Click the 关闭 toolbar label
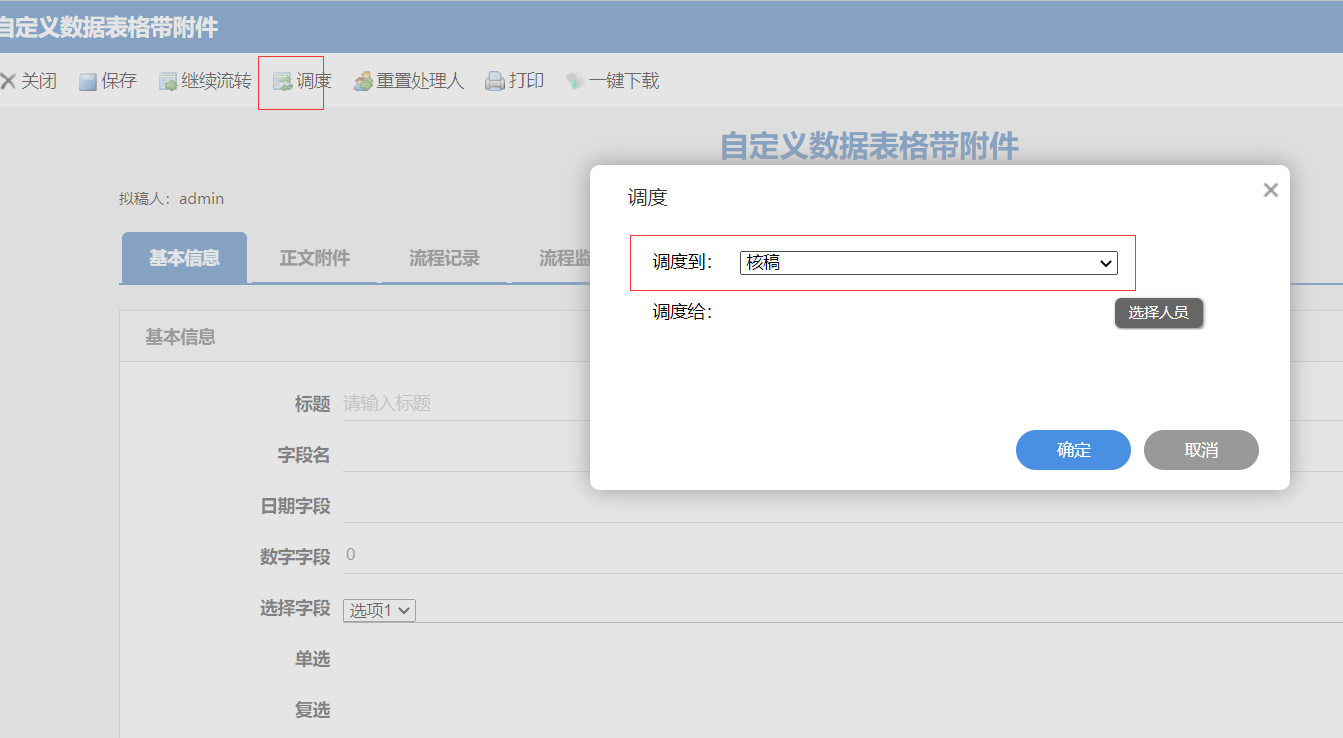 [39, 82]
